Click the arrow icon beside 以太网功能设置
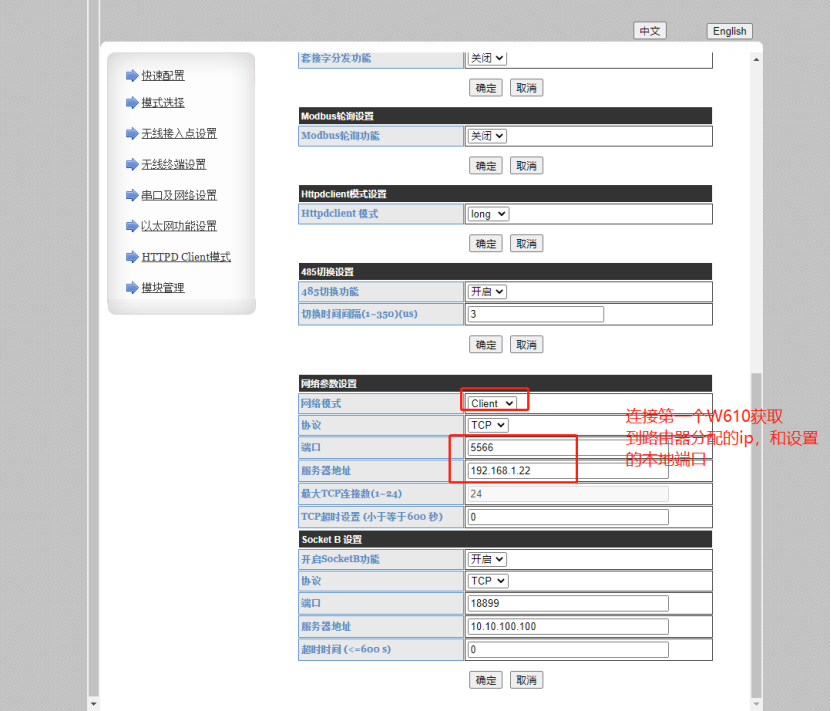The height and width of the screenshot is (711, 831). pos(132,227)
